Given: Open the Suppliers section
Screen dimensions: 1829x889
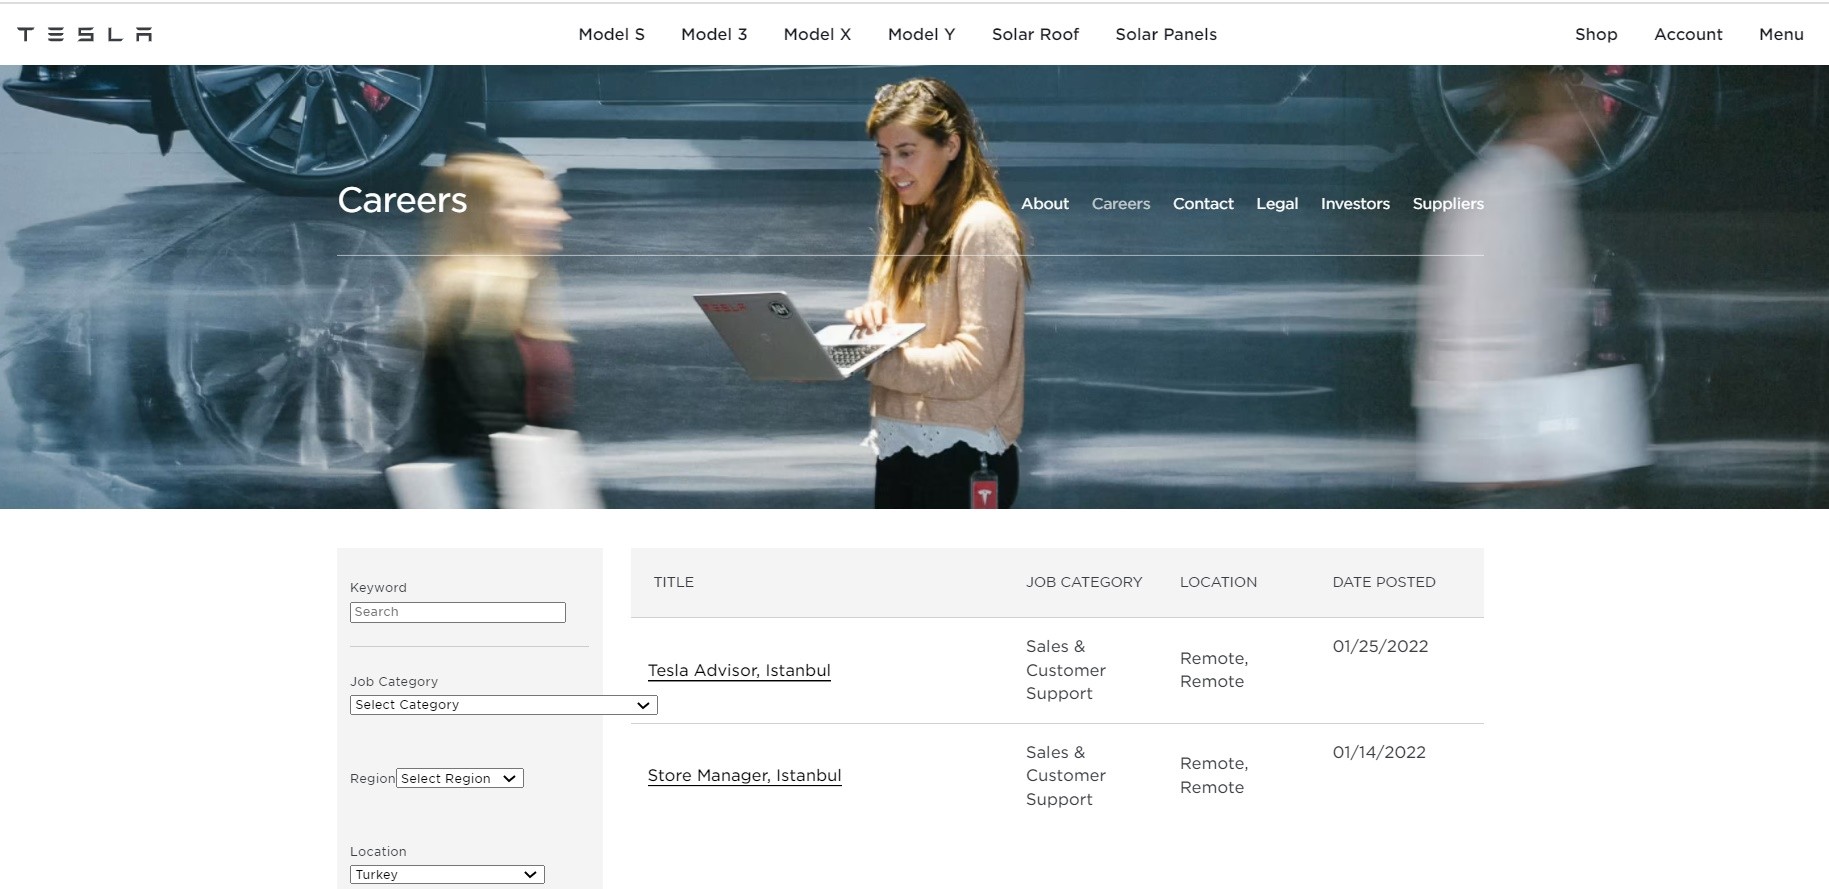Looking at the screenshot, I should [x=1447, y=204].
